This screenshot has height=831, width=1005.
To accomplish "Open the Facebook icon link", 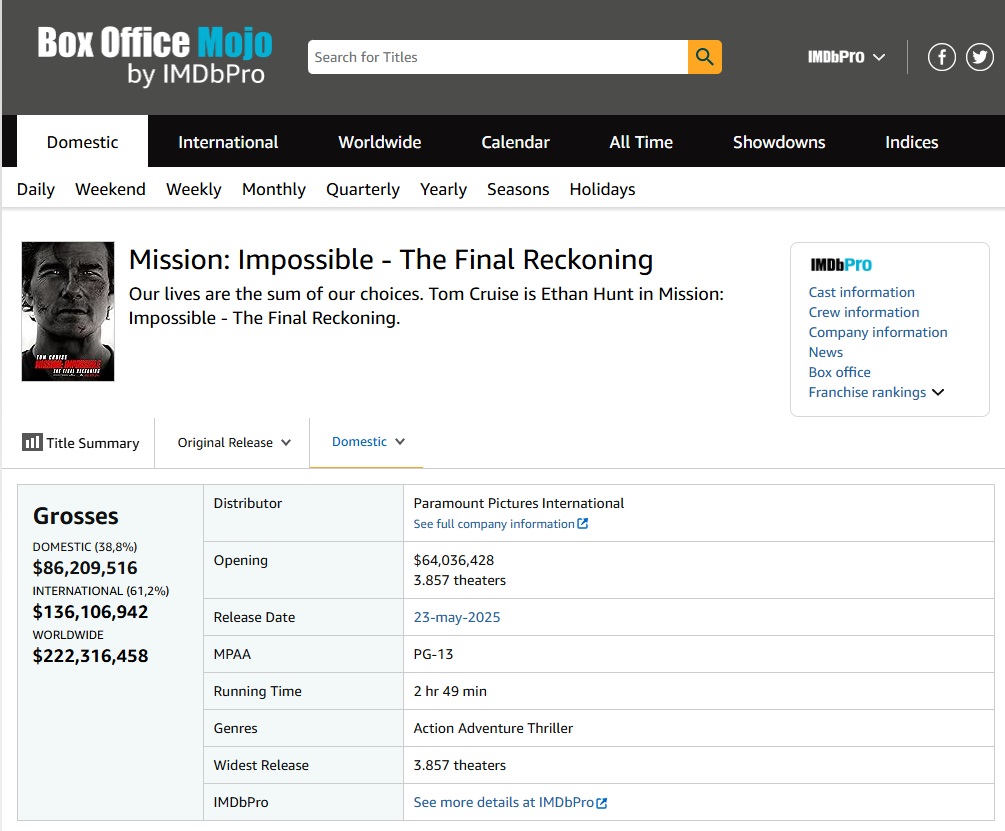I will [x=942, y=57].
